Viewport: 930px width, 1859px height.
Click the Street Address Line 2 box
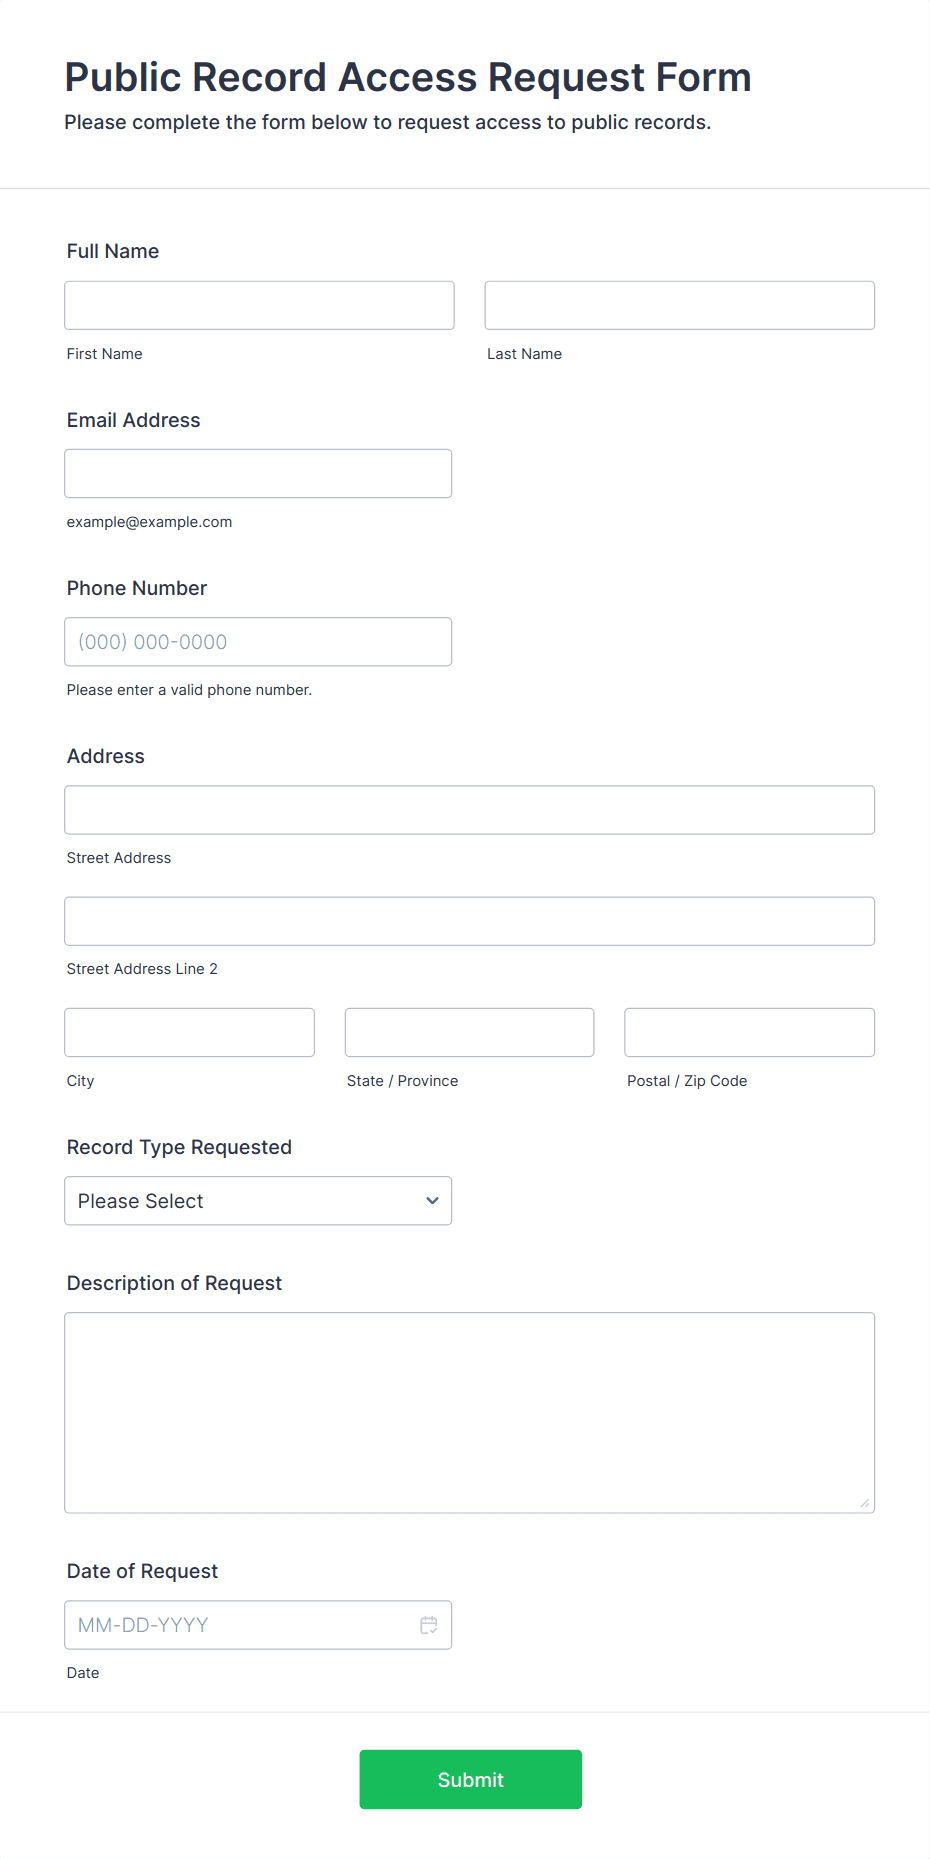(x=469, y=920)
